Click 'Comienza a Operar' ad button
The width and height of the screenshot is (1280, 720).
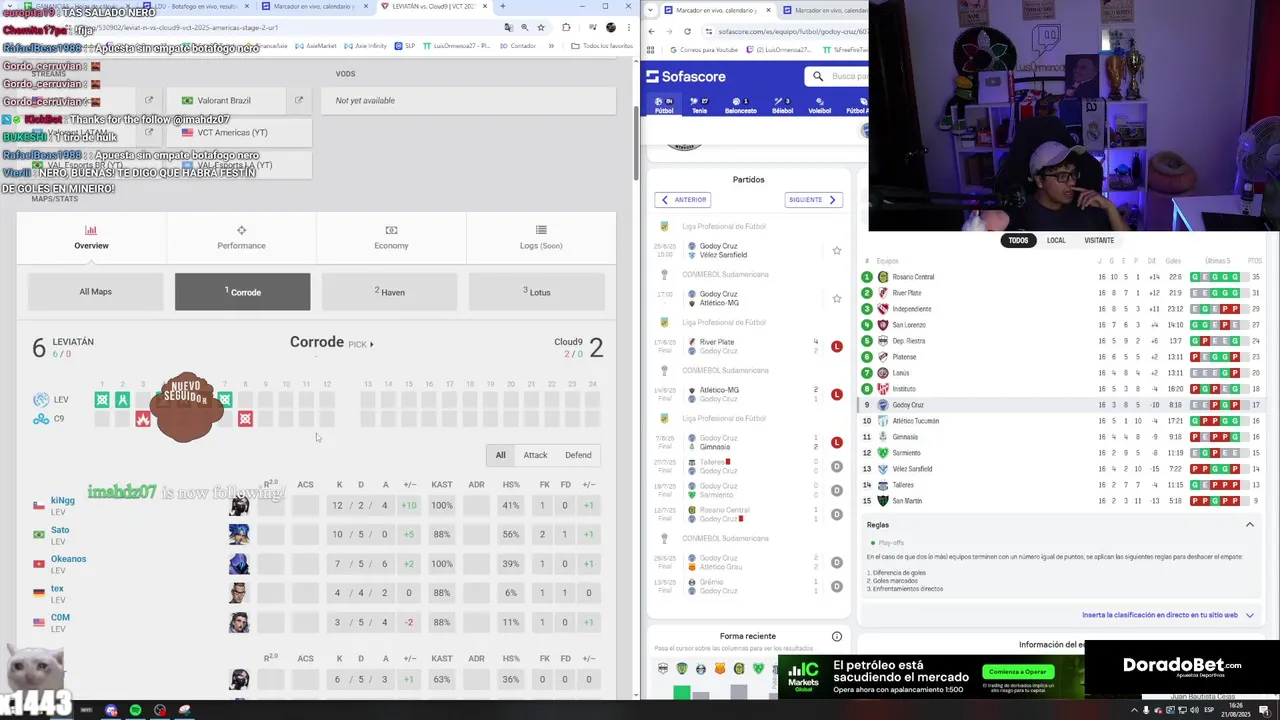(1017, 672)
